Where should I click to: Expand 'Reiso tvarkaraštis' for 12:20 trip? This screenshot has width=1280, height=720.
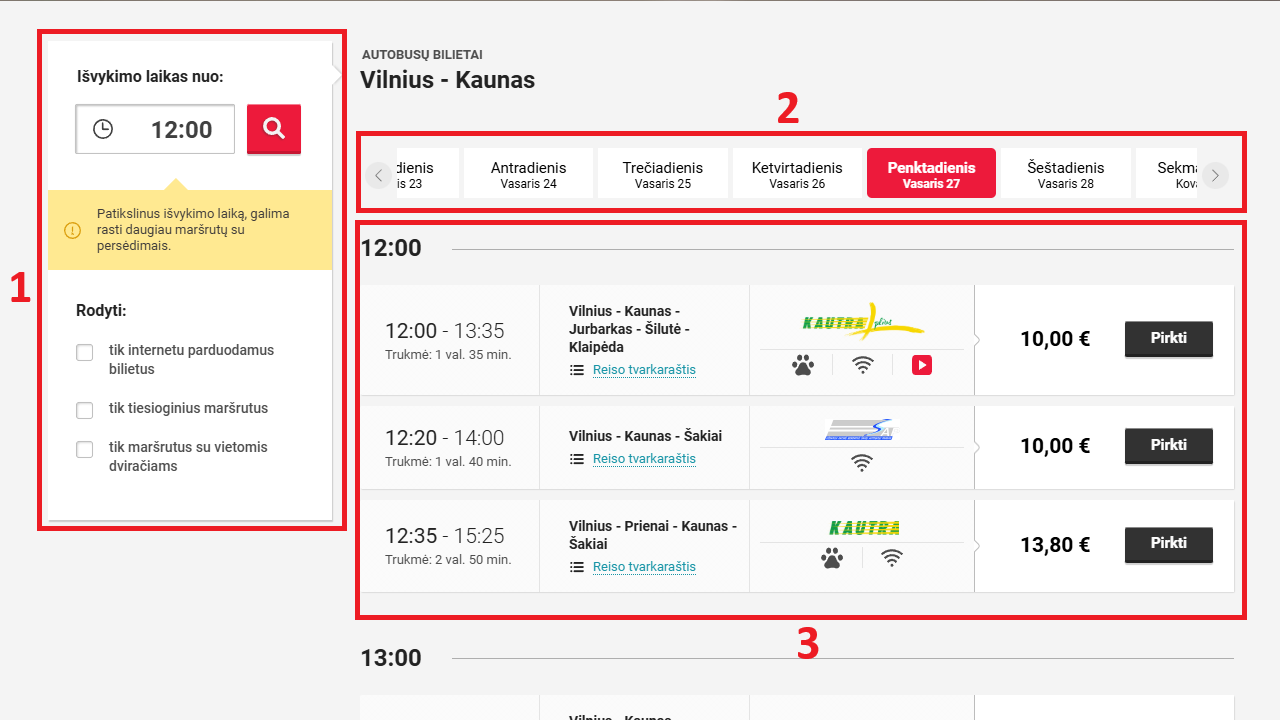644,459
